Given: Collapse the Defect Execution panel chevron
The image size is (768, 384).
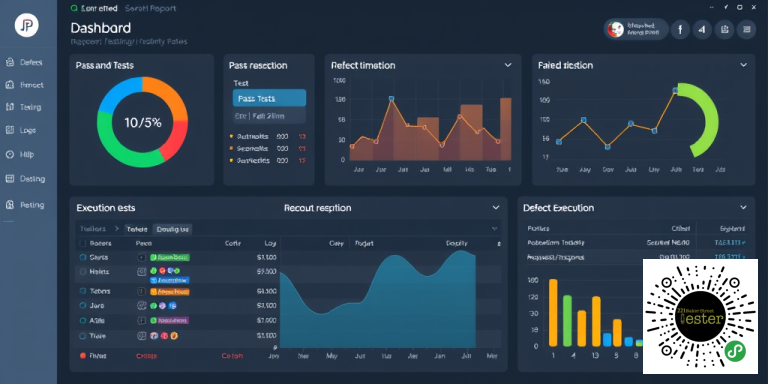Looking at the screenshot, I should pyautogui.click(x=744, y=208).
